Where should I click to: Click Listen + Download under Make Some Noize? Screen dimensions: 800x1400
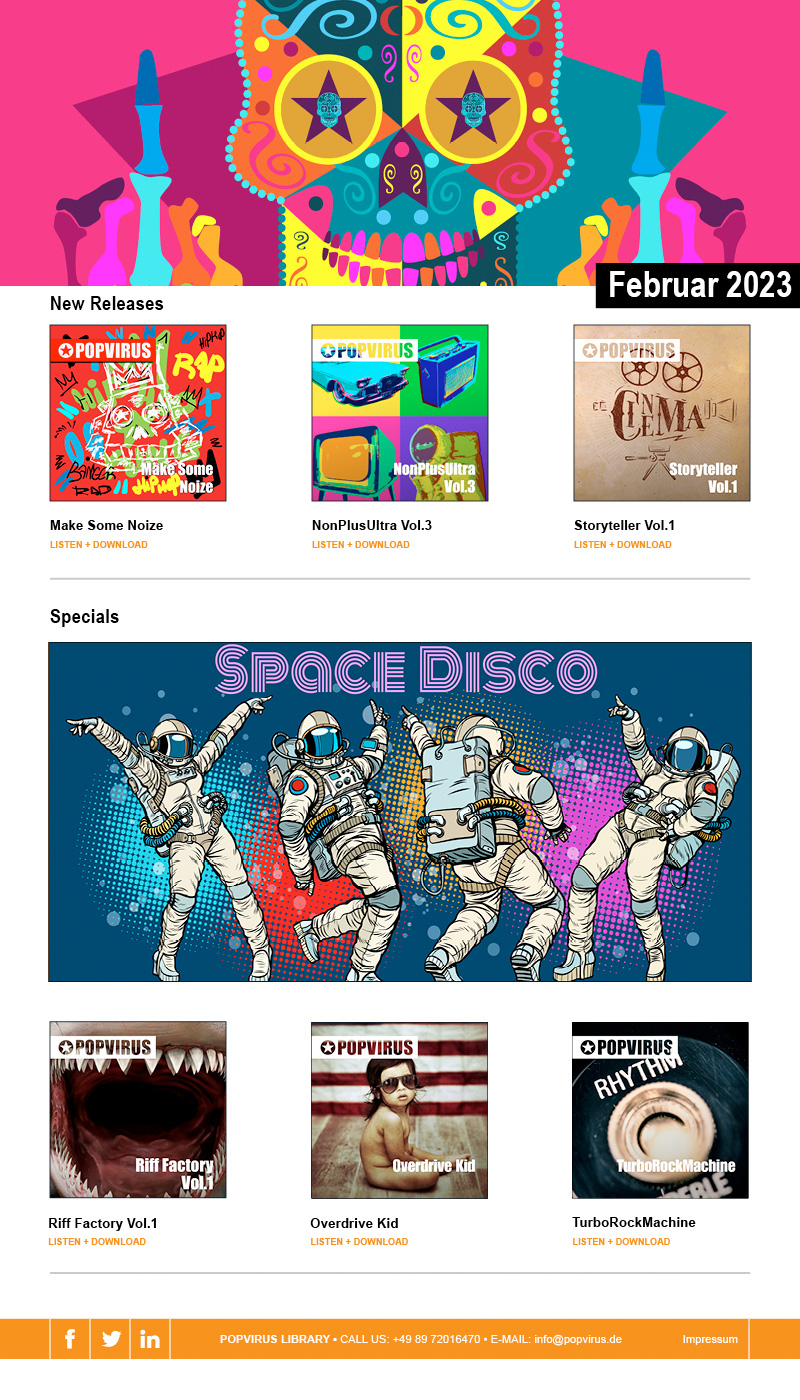(99, 545)
